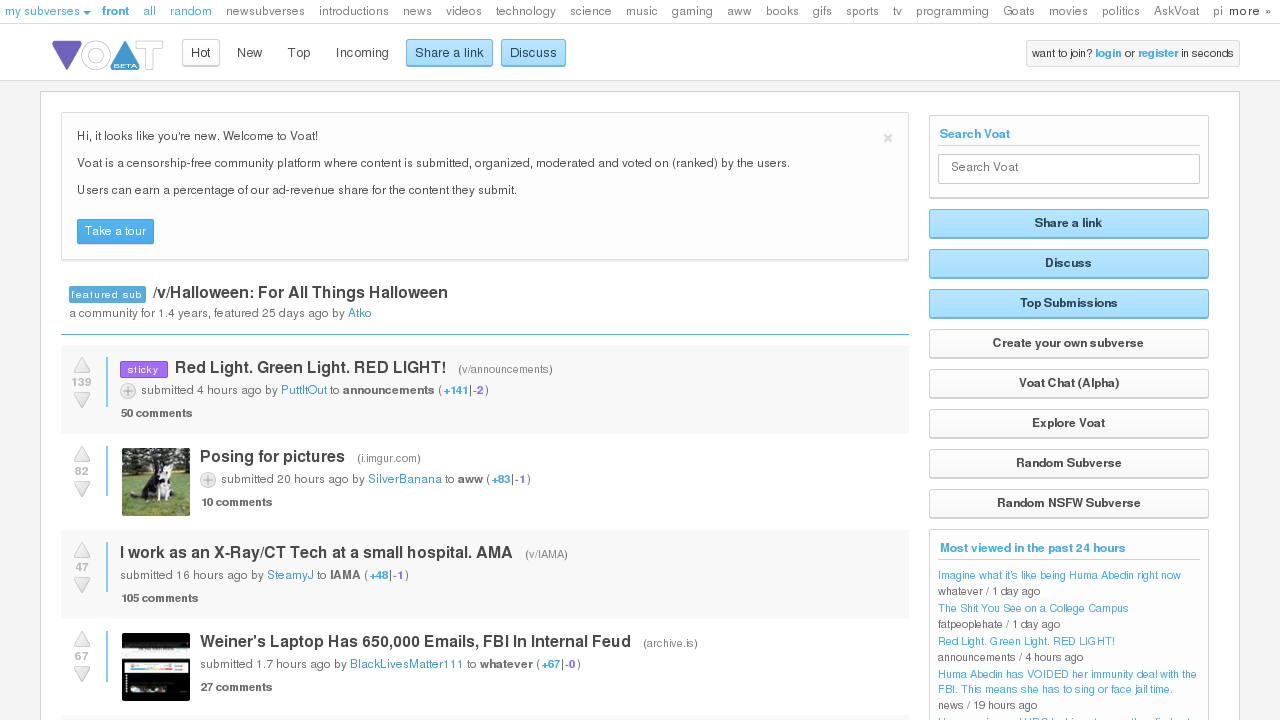Open the all subverse link
The height and width of the screenshot is (720, 1280).
[150, 11]
